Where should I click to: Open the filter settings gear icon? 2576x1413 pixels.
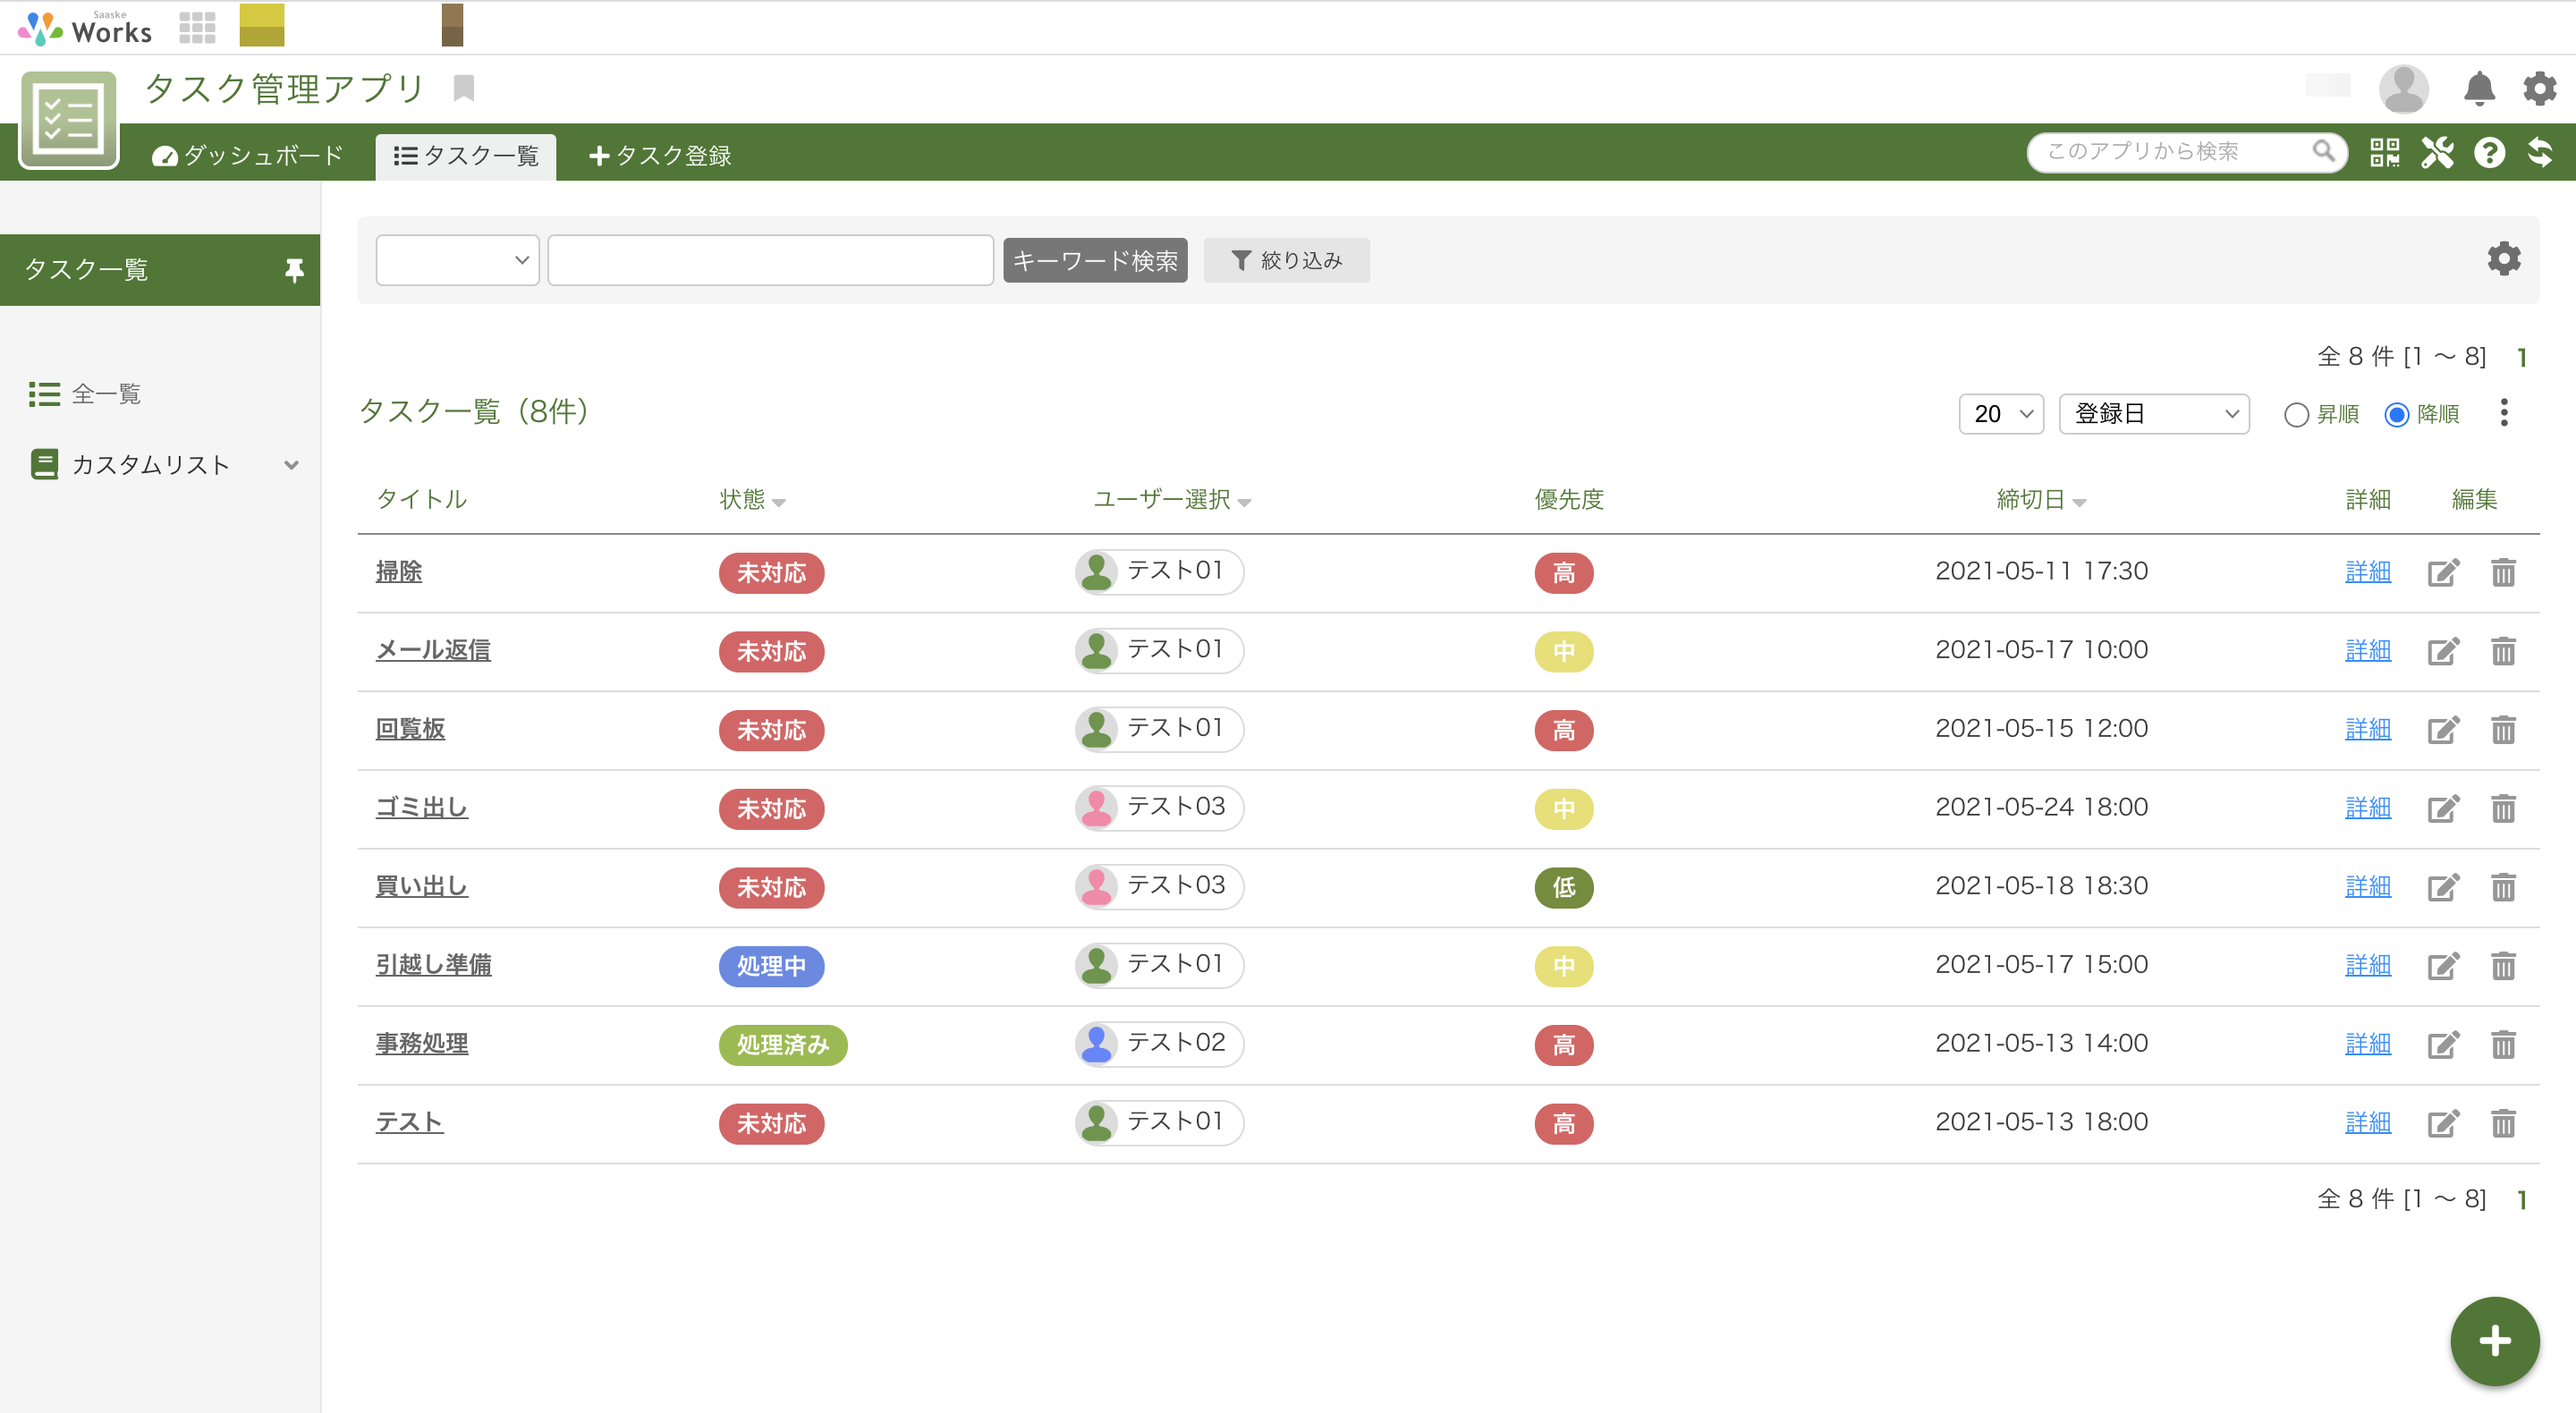point(2504,259)
